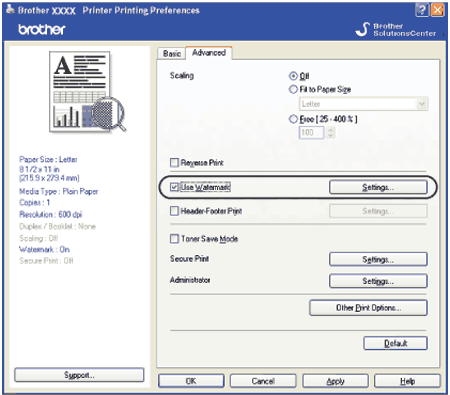
Task: Switch to the Basic tab
Action: [172, 53]
